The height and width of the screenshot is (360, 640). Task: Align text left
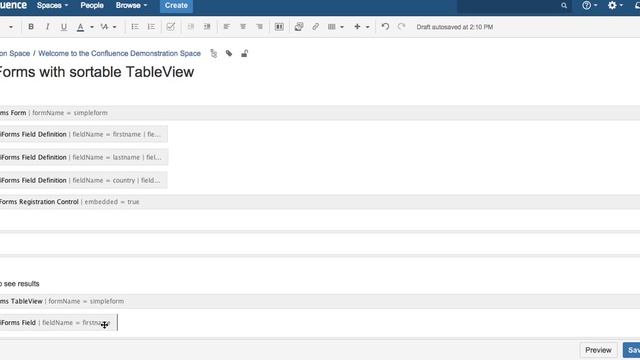click(x=227, y=27)
